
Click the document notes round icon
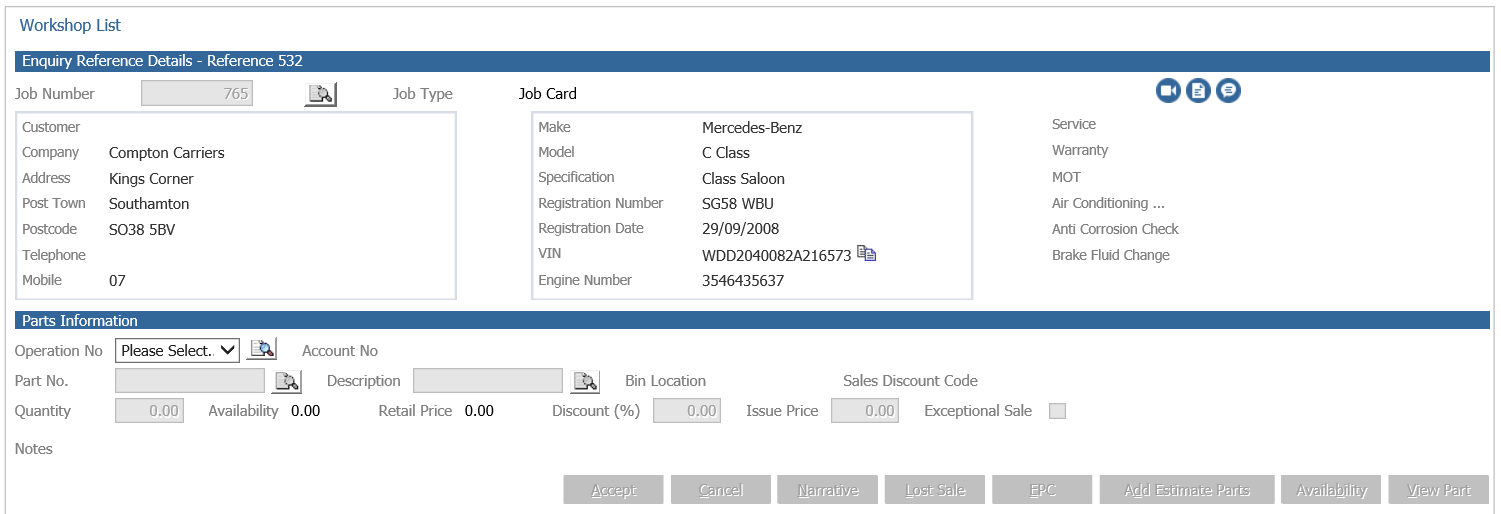tap(1198, 91)
